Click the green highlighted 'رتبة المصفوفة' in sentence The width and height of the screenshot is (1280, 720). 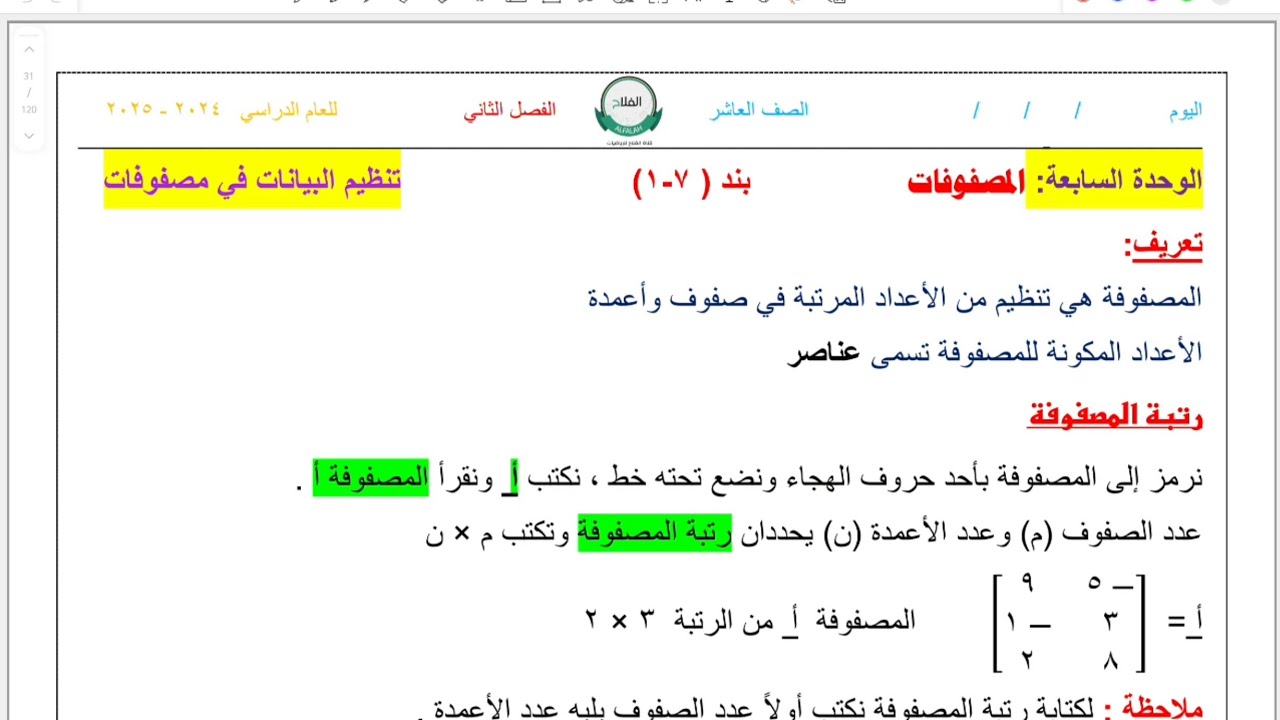pyautogui.click(x=655, y=533)
